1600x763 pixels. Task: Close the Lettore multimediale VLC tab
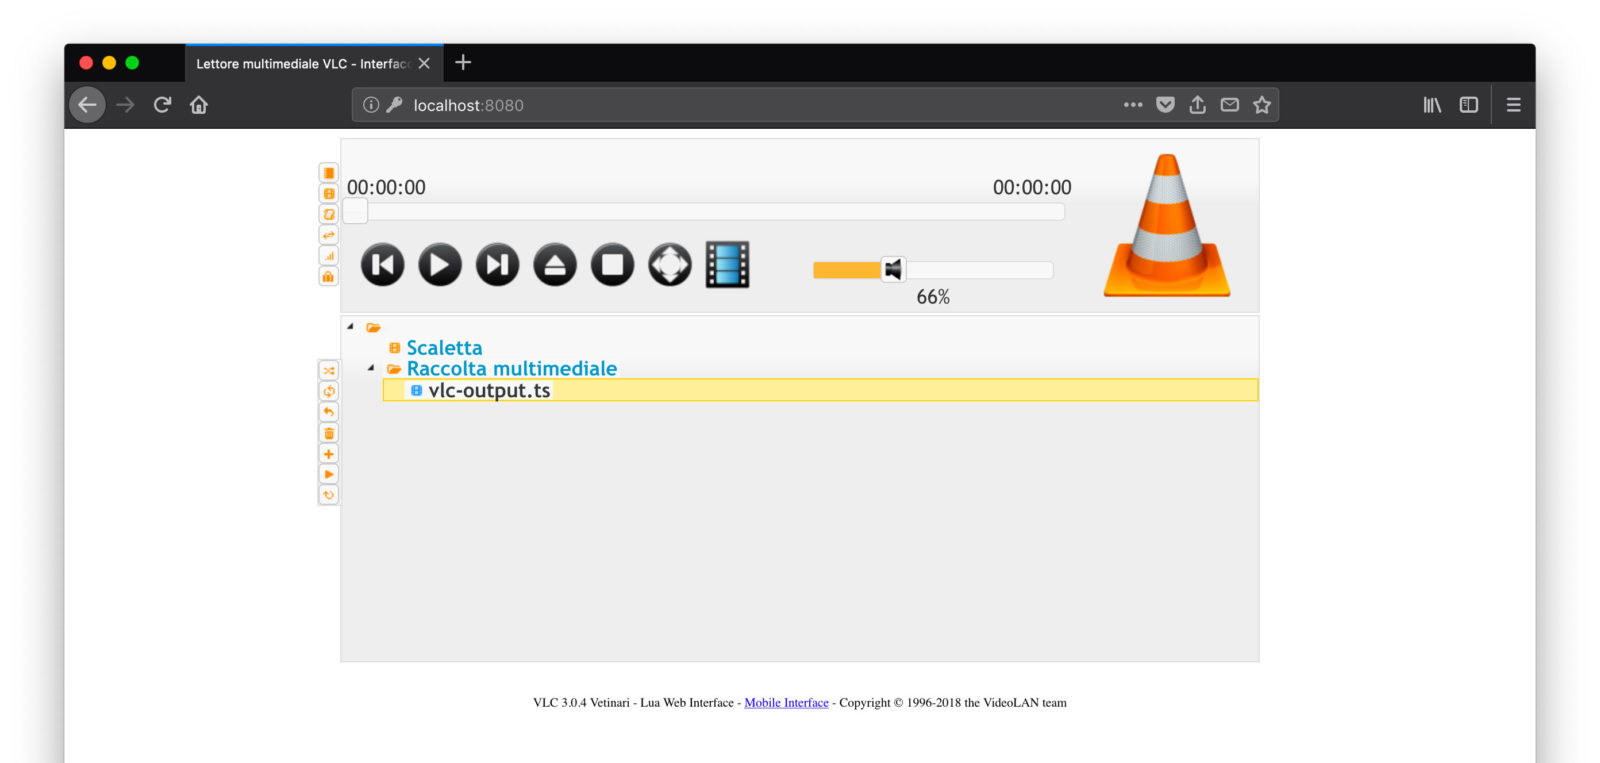(x=424, y=63)
